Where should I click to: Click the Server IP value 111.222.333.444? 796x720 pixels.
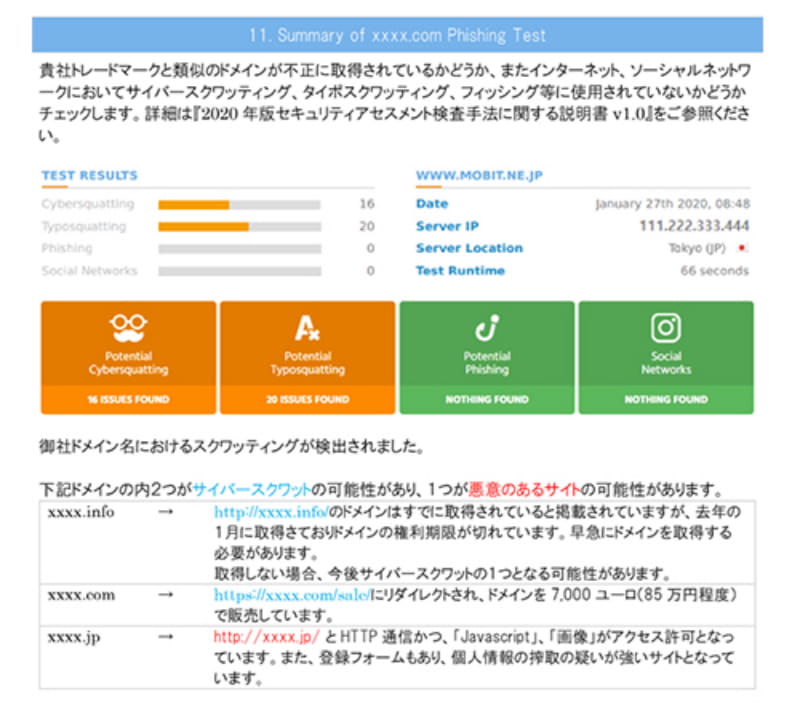(x=693, y=226)
